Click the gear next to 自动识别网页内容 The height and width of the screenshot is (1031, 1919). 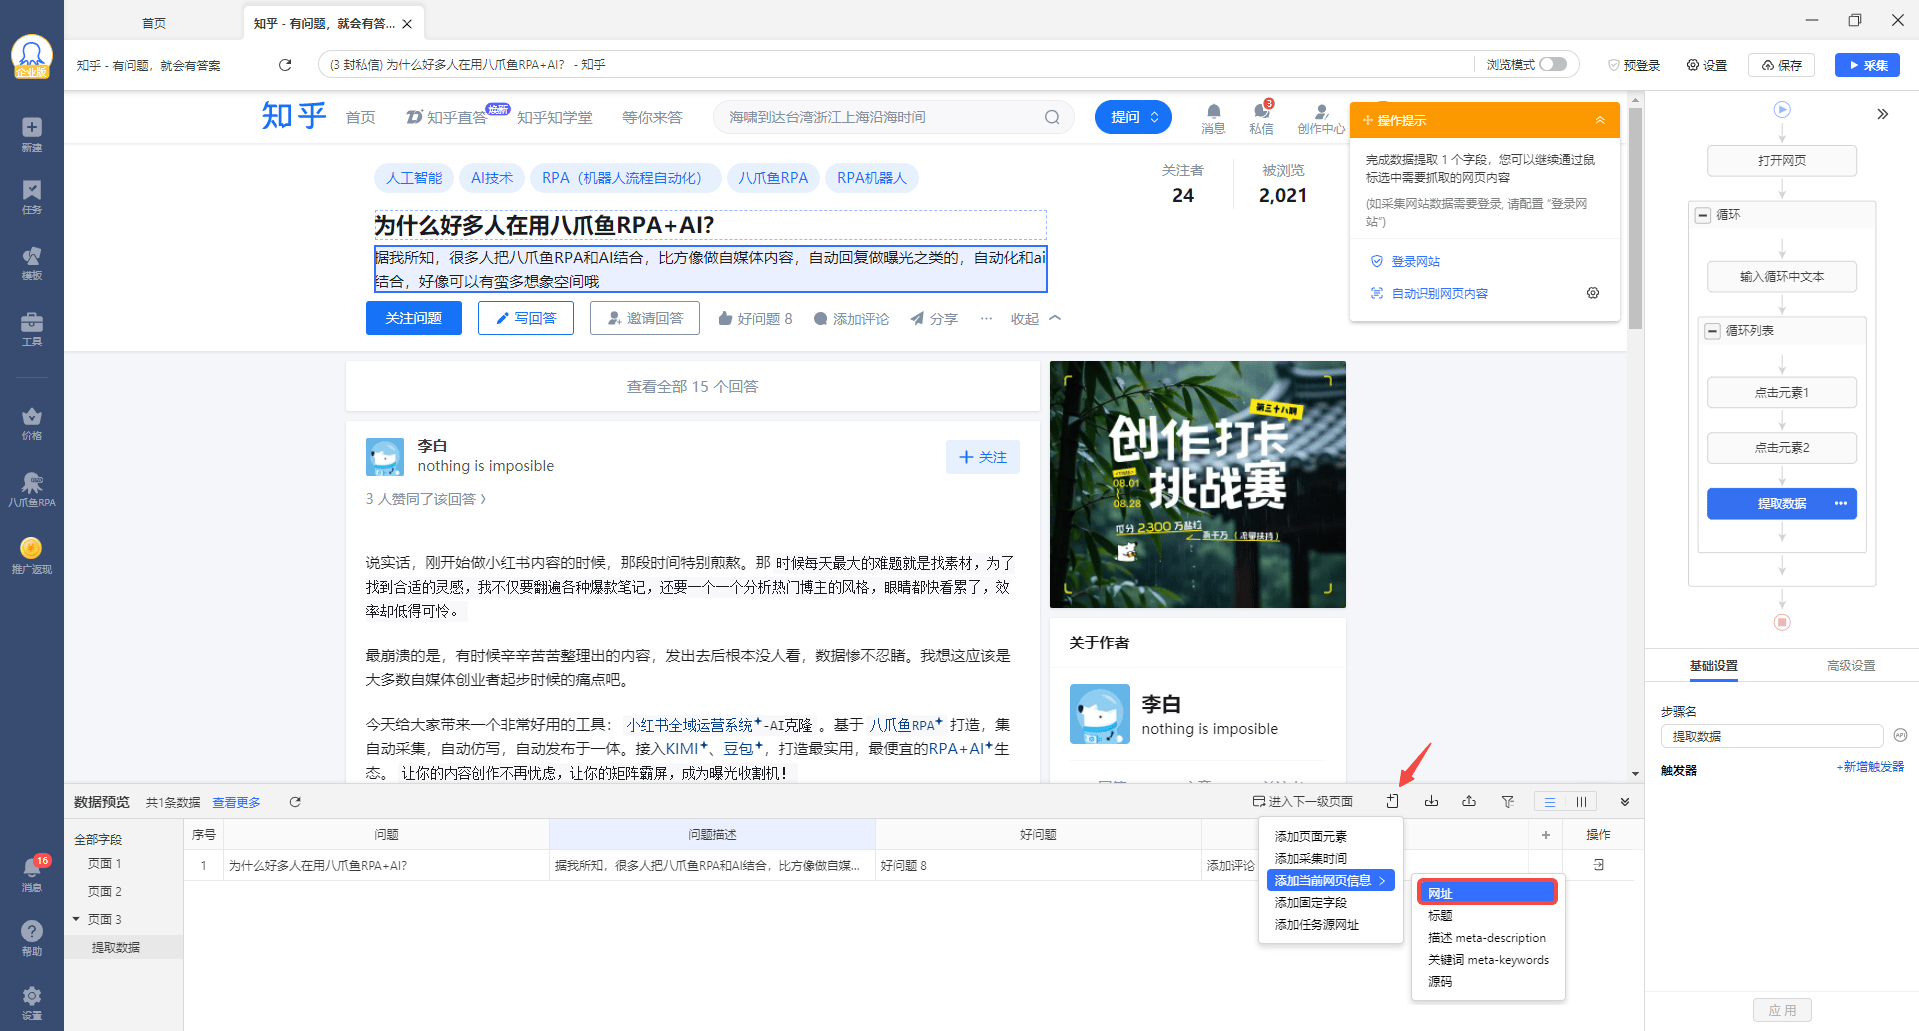click(x=1593, y=293)
